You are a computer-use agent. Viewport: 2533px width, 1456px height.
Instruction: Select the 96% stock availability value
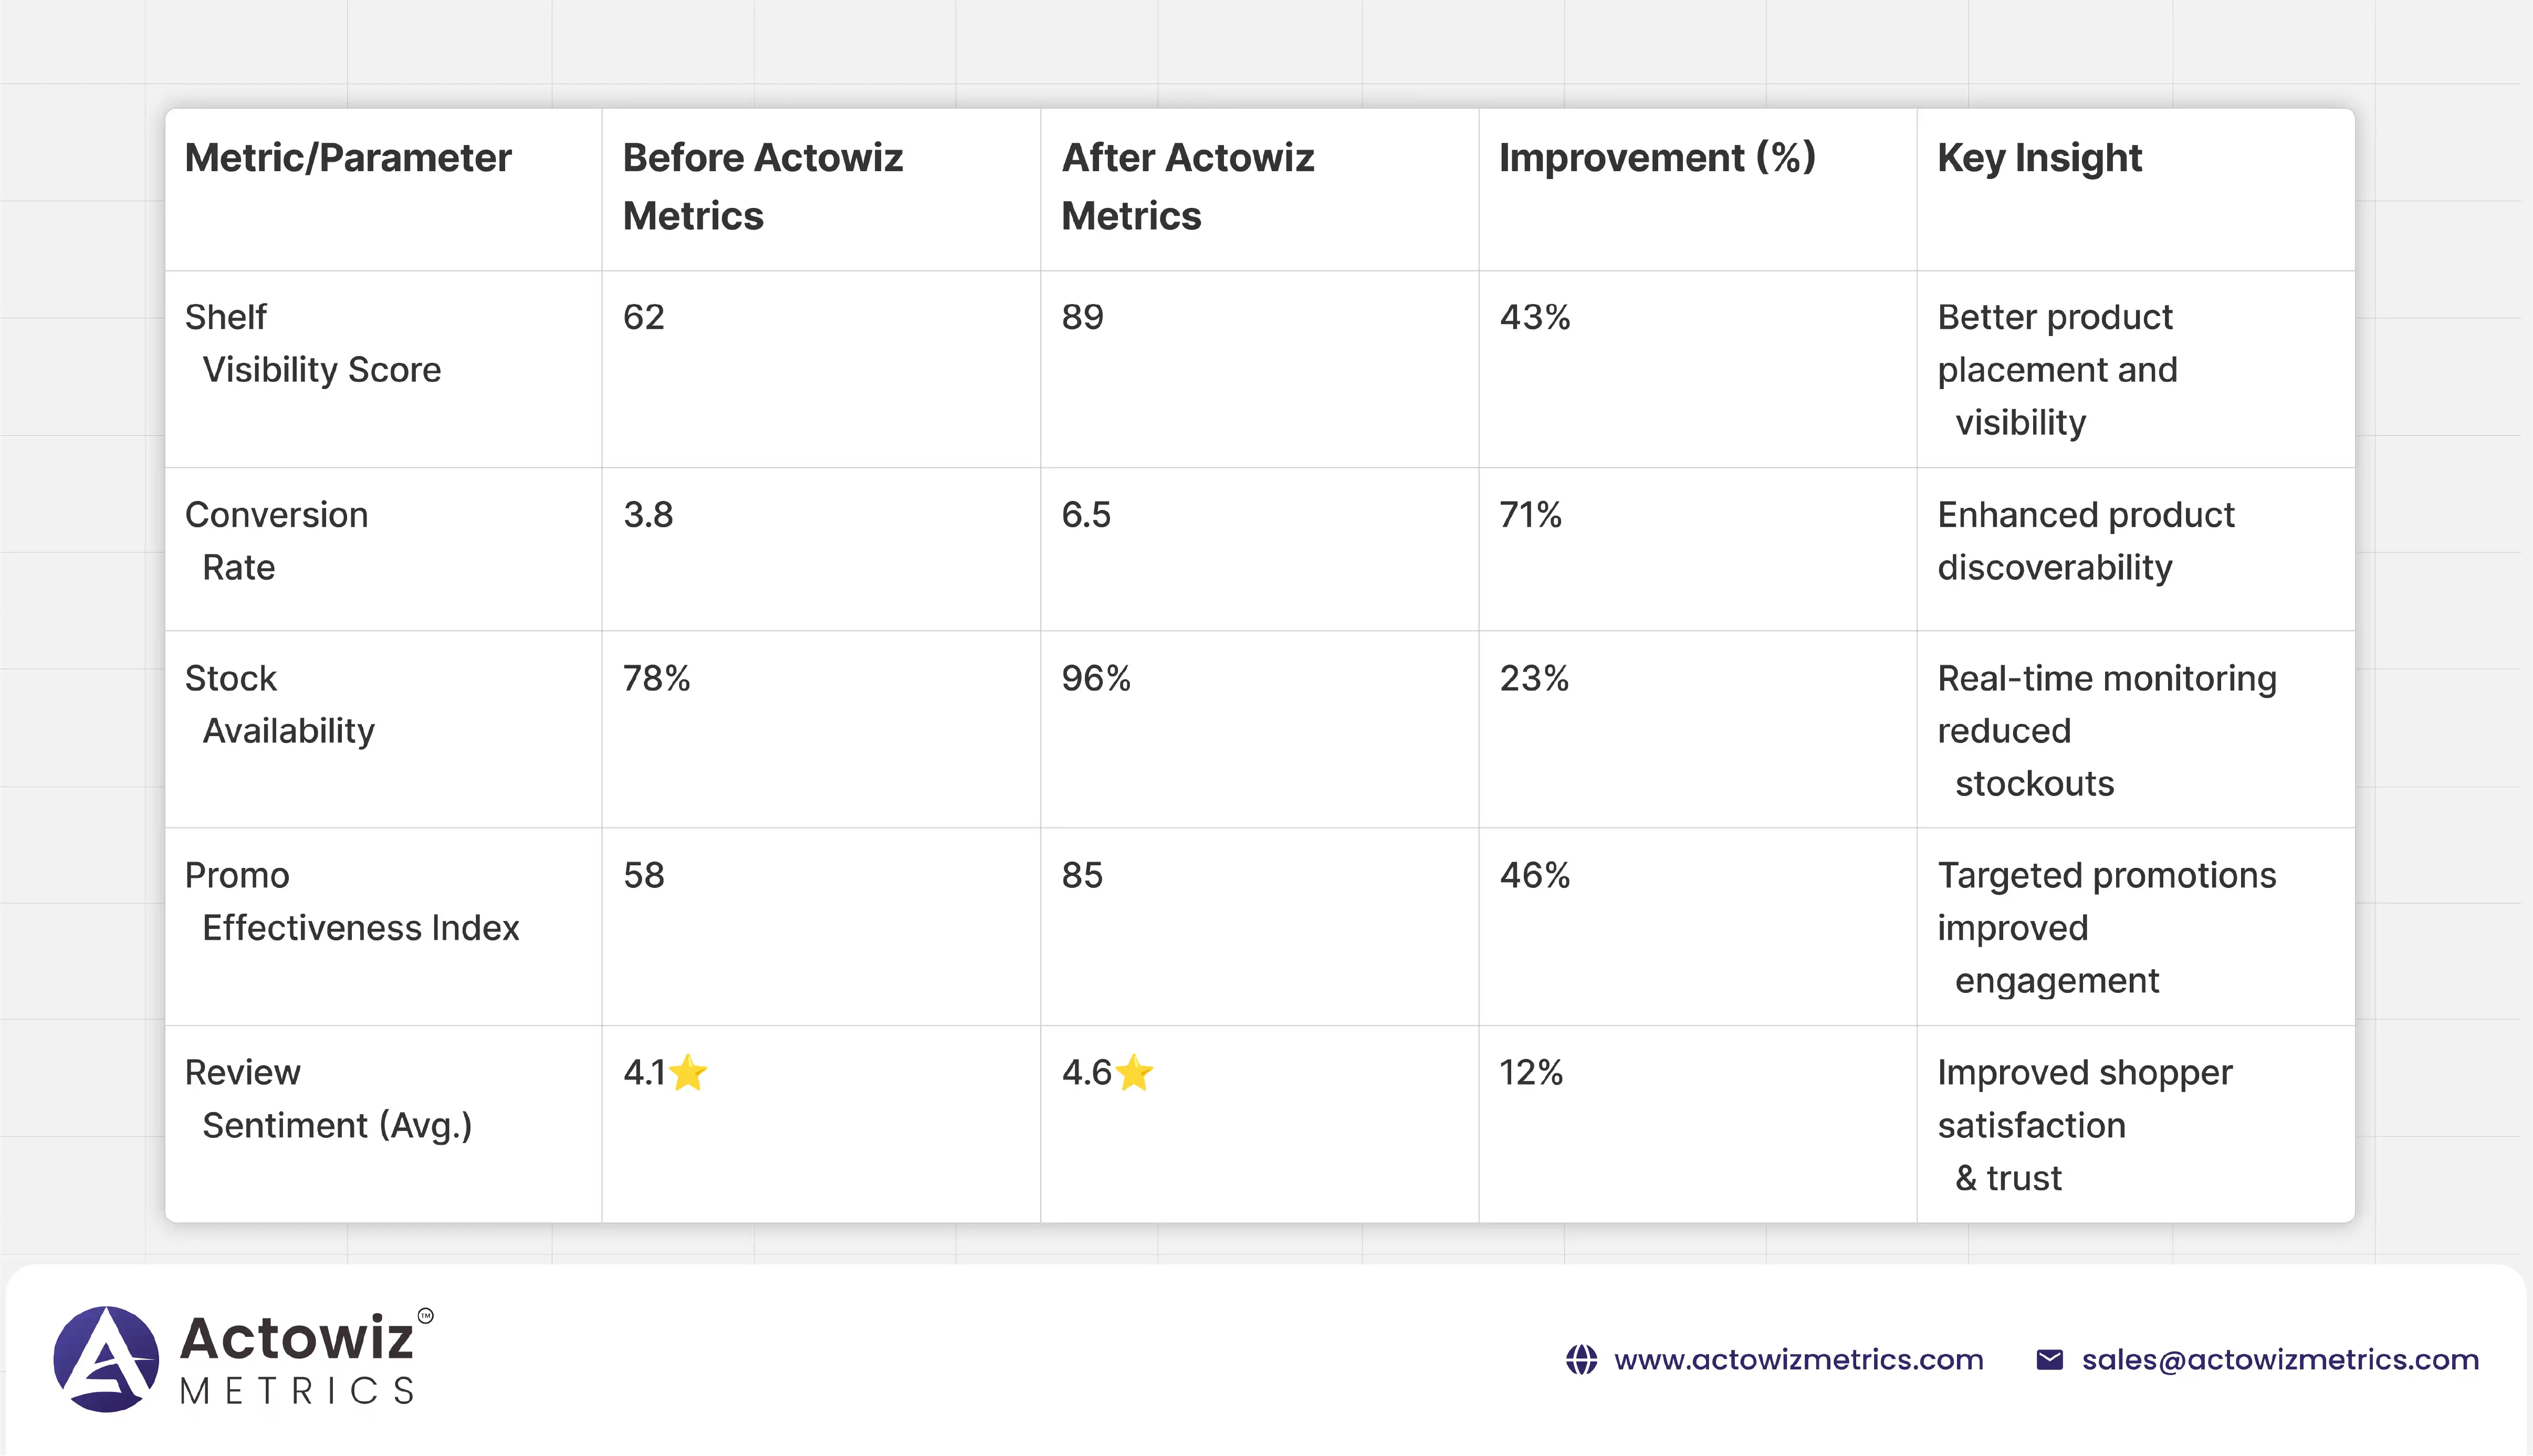coord(1096,679)
